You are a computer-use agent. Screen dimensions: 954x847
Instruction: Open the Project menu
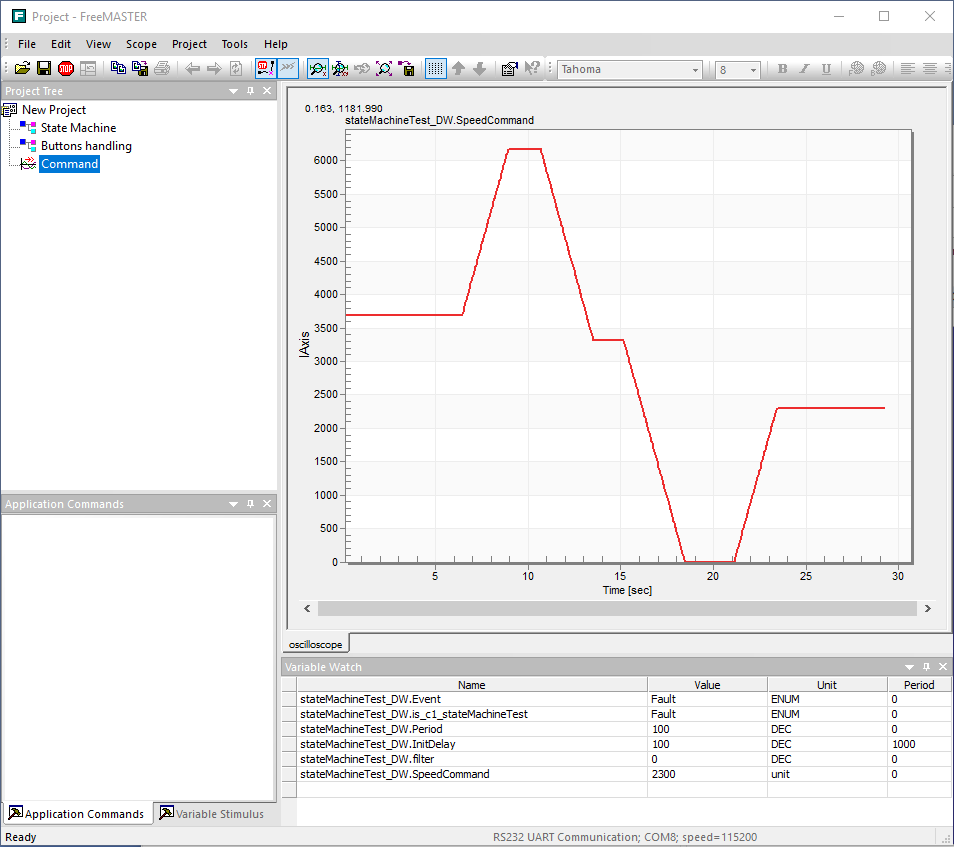click(189, 44)
